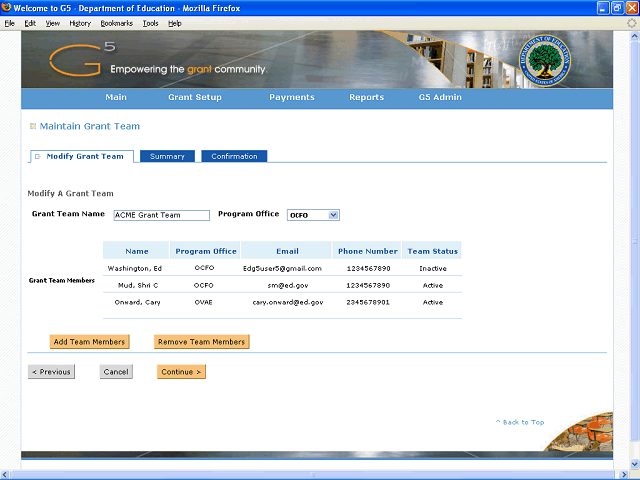The image size is (640, 480).
Task: Click the Team Status column header
Action: tap(432, 251)
